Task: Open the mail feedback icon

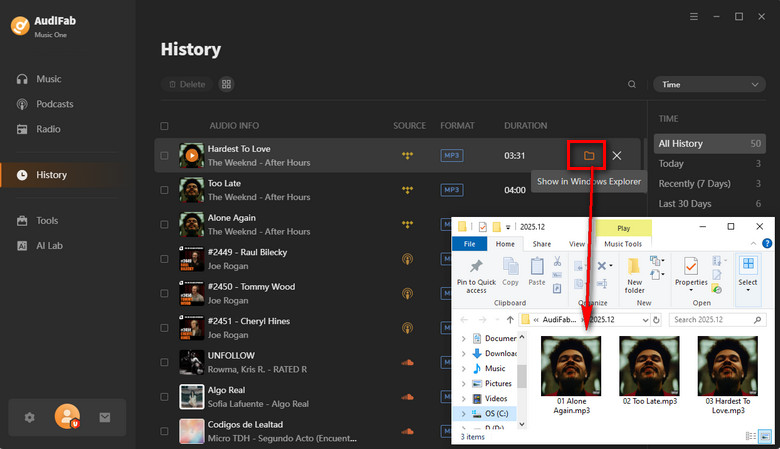Action: tap(104, 418)
